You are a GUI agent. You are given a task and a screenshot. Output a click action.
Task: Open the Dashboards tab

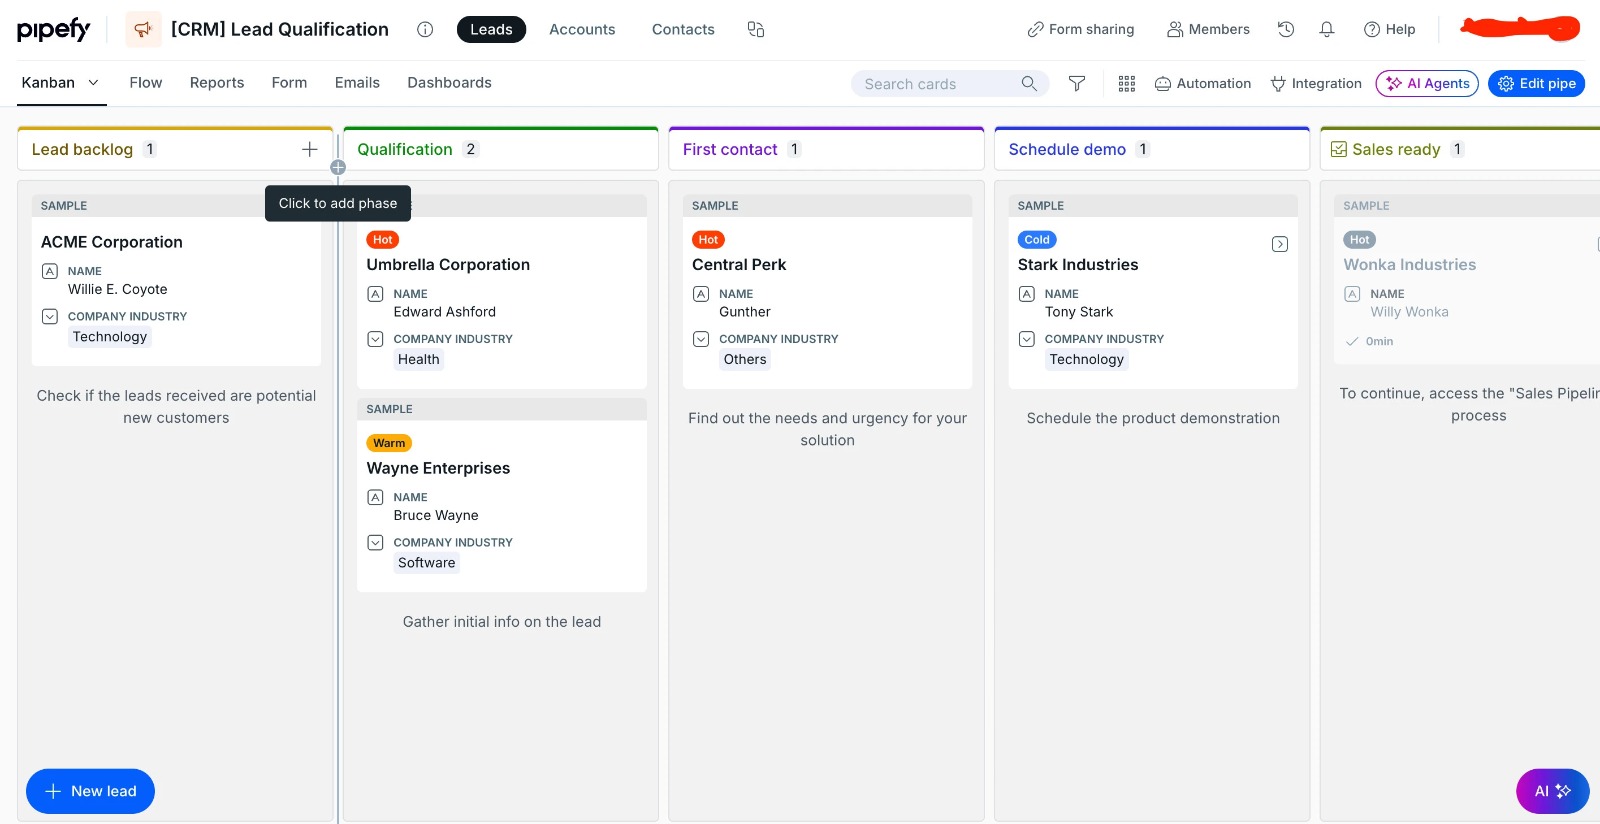tap(449, 83)
